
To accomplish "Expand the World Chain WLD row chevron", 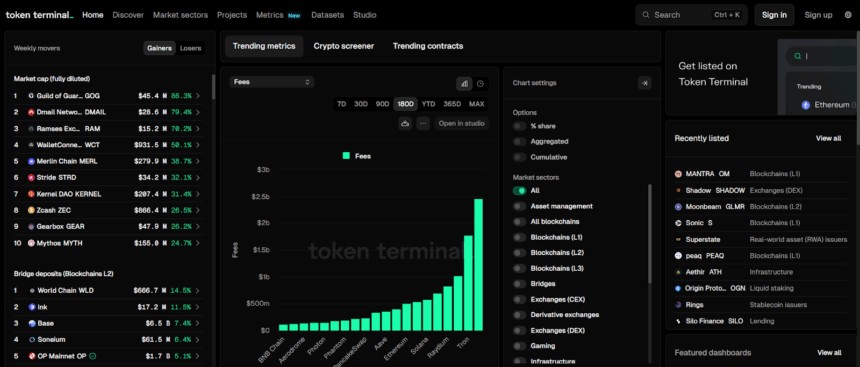I will pos(198,291).
